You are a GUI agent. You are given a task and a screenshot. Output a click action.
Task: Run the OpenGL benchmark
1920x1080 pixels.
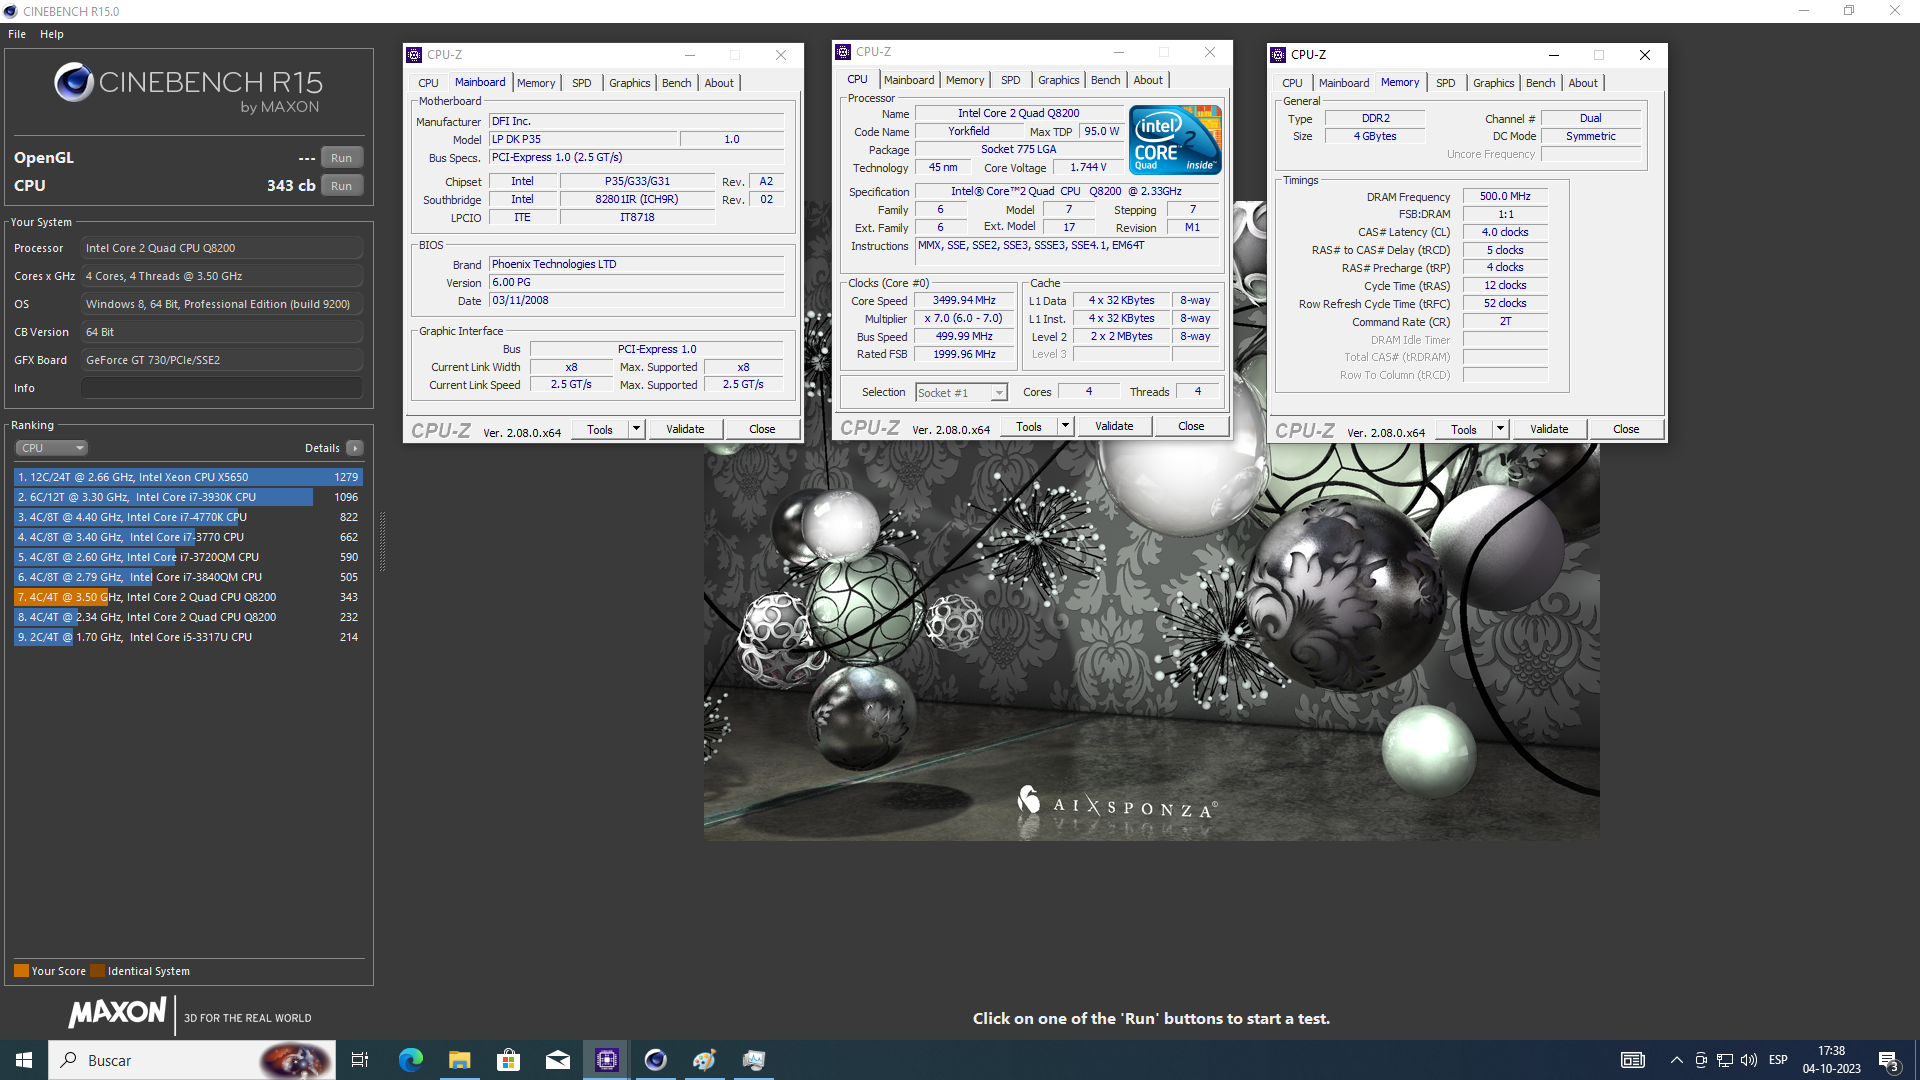pyautogui.click(x=342, y=158)
